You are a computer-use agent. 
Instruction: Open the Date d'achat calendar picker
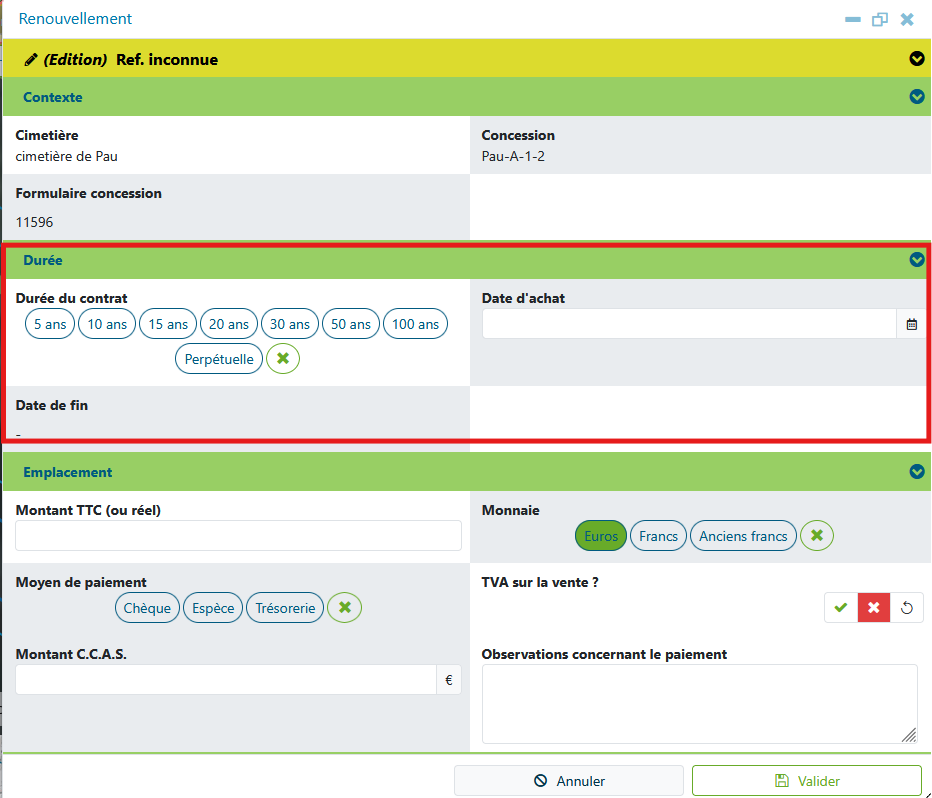(x=911, y=324)
